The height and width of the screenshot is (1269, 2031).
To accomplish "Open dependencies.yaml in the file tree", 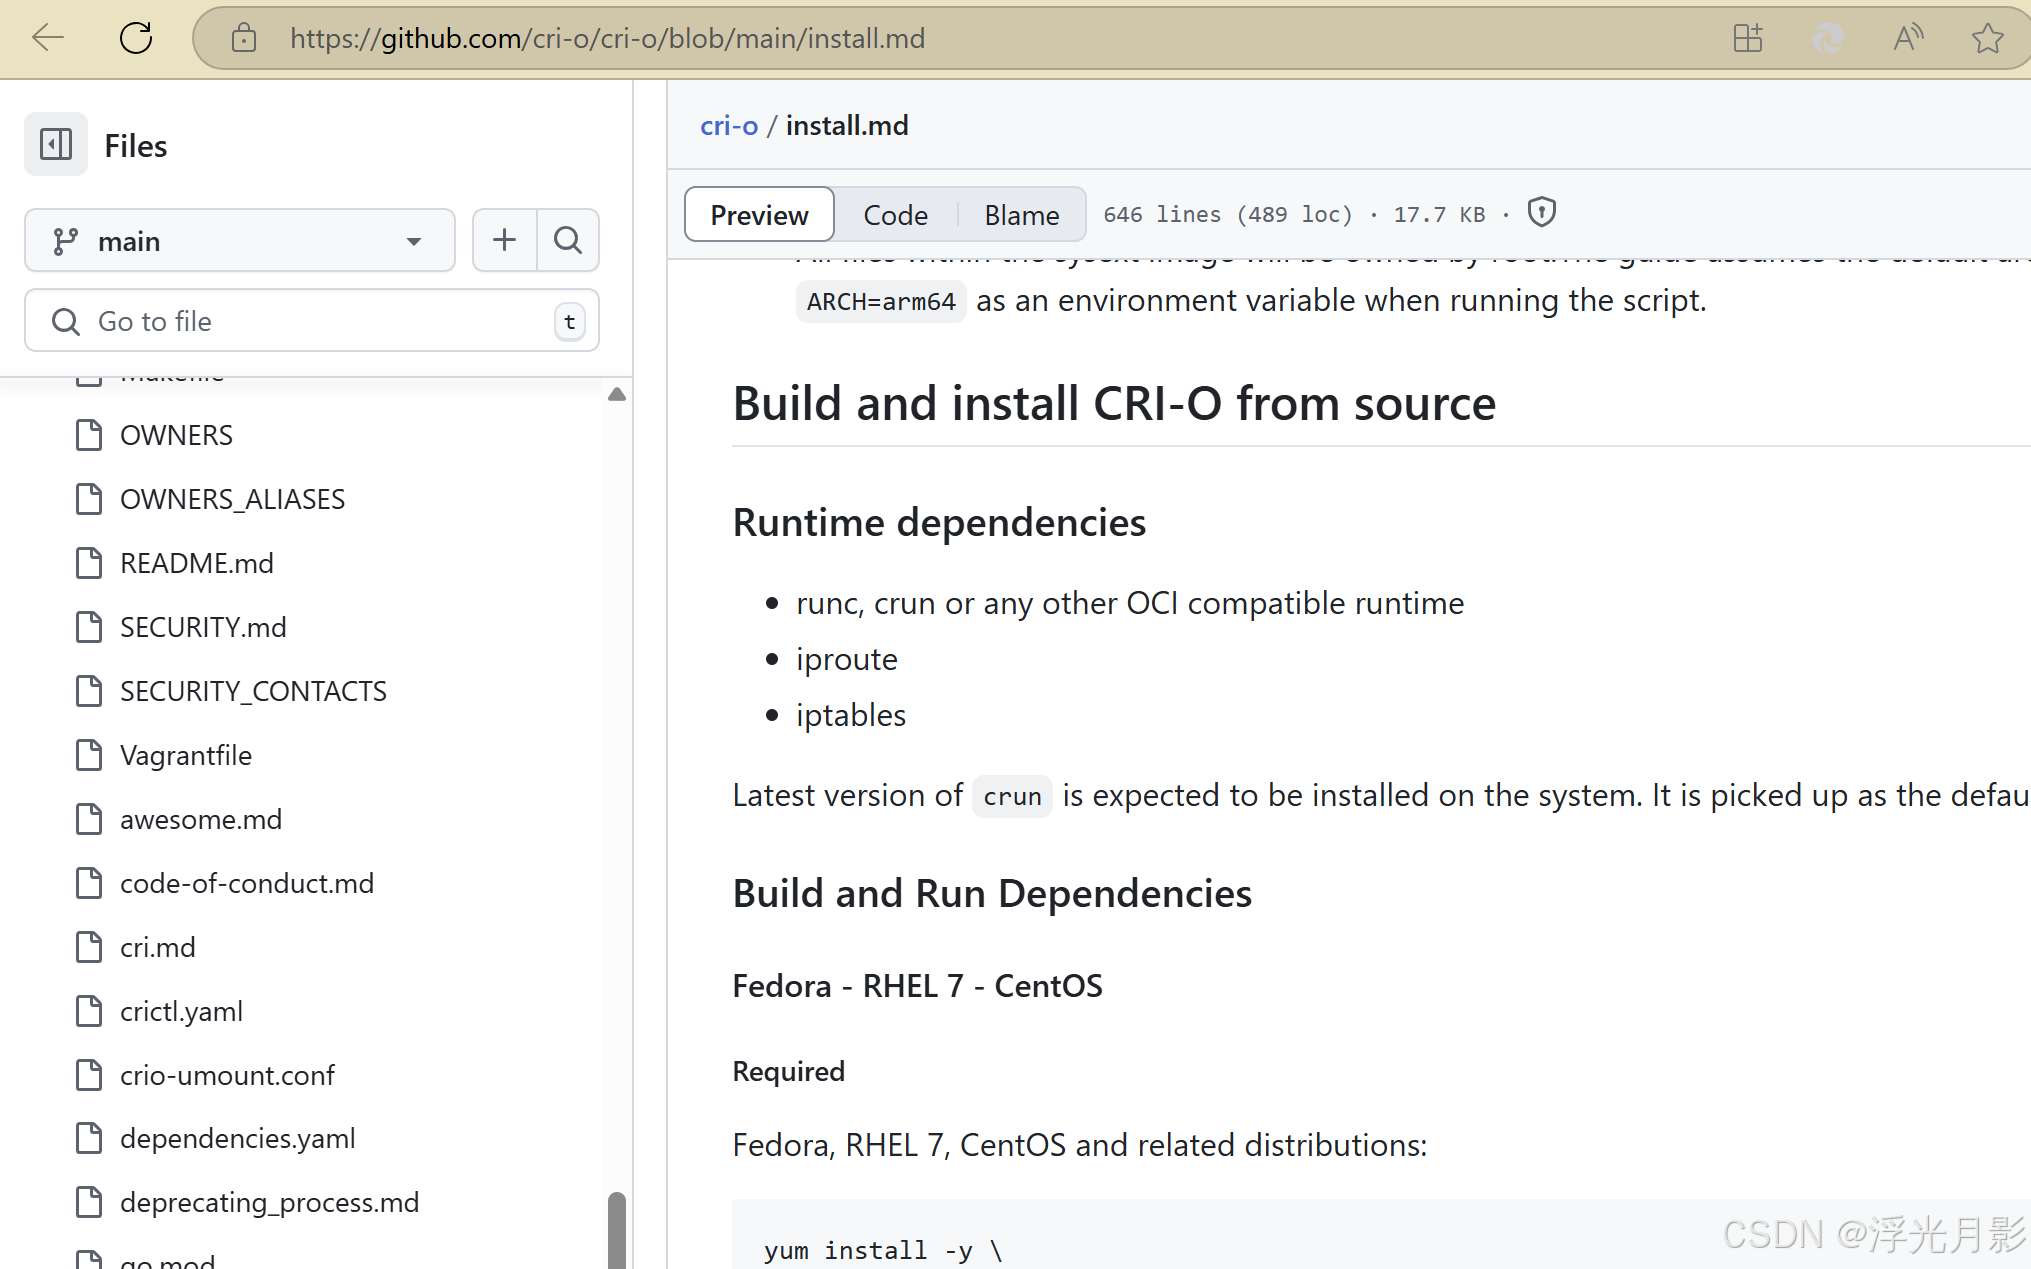I will click(x=237, y=1138).
